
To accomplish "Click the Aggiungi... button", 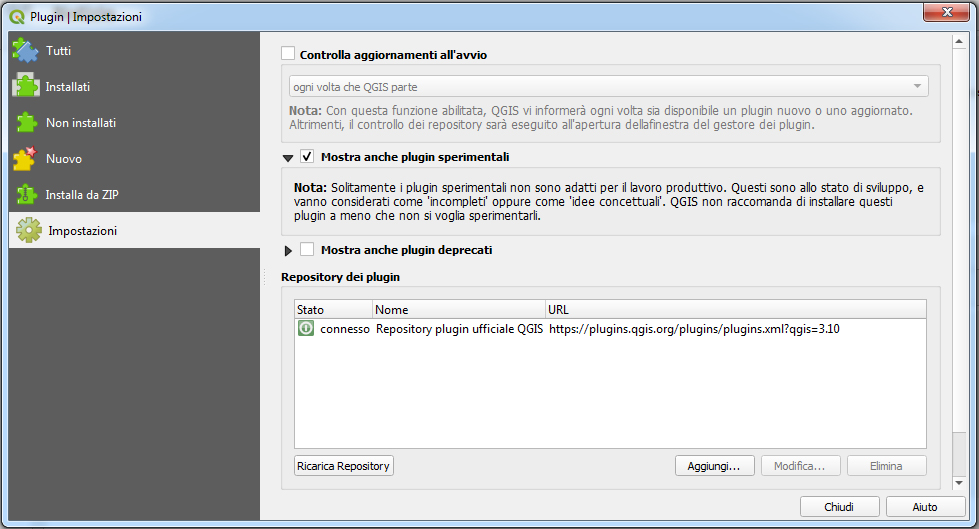I will point(714,466).
